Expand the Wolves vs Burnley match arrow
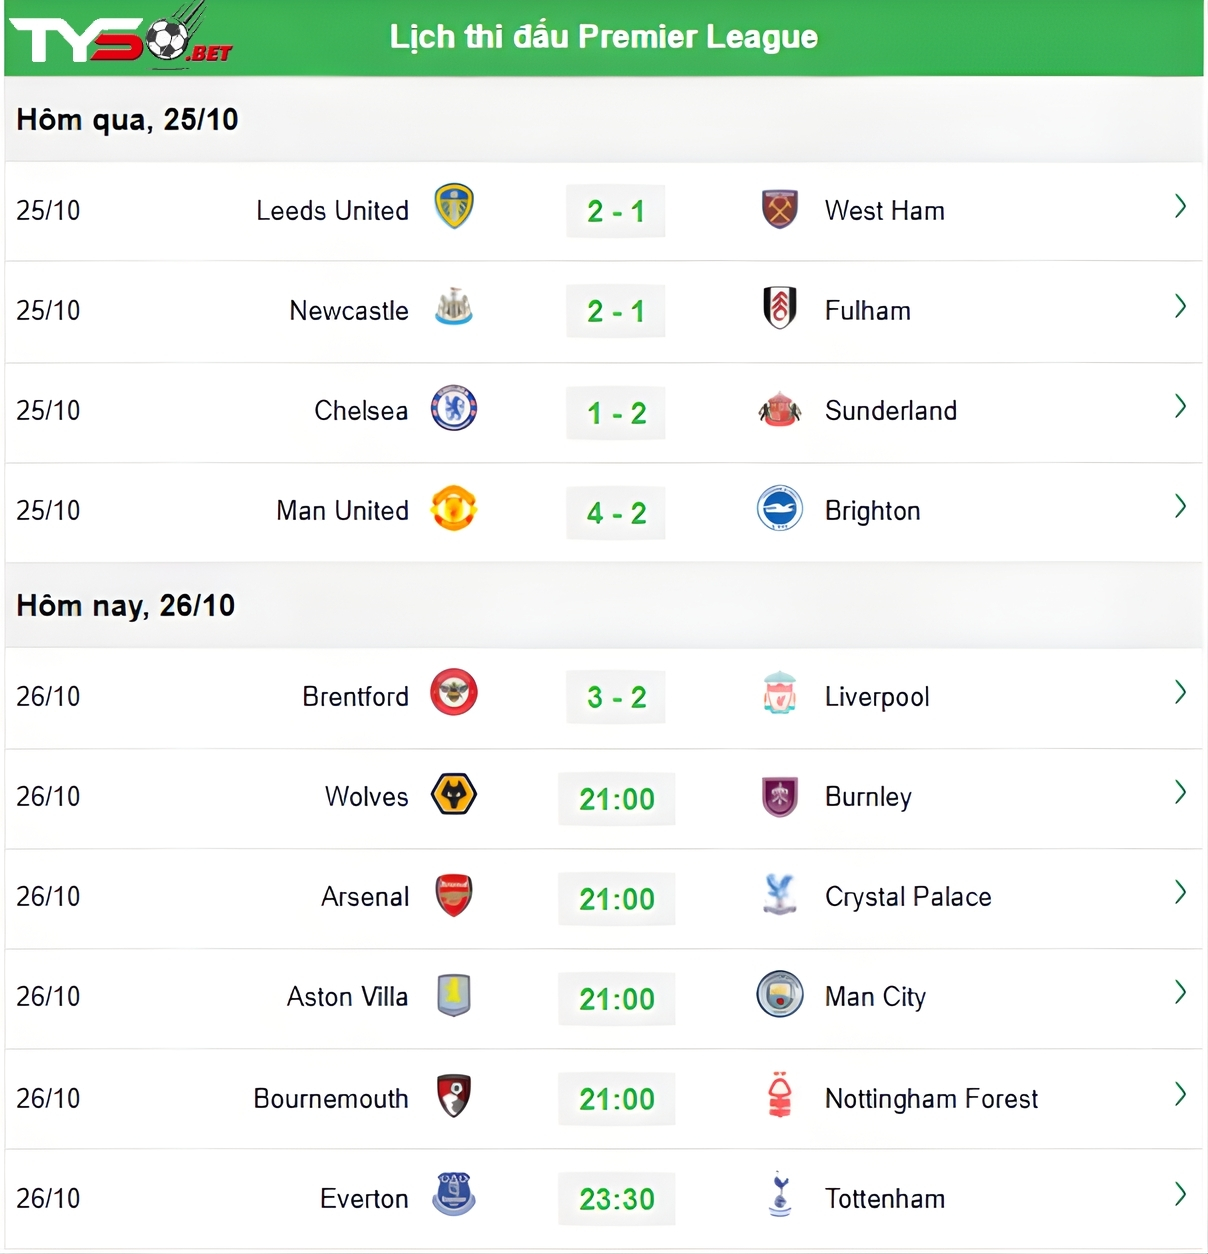 tap(1180, 793)
